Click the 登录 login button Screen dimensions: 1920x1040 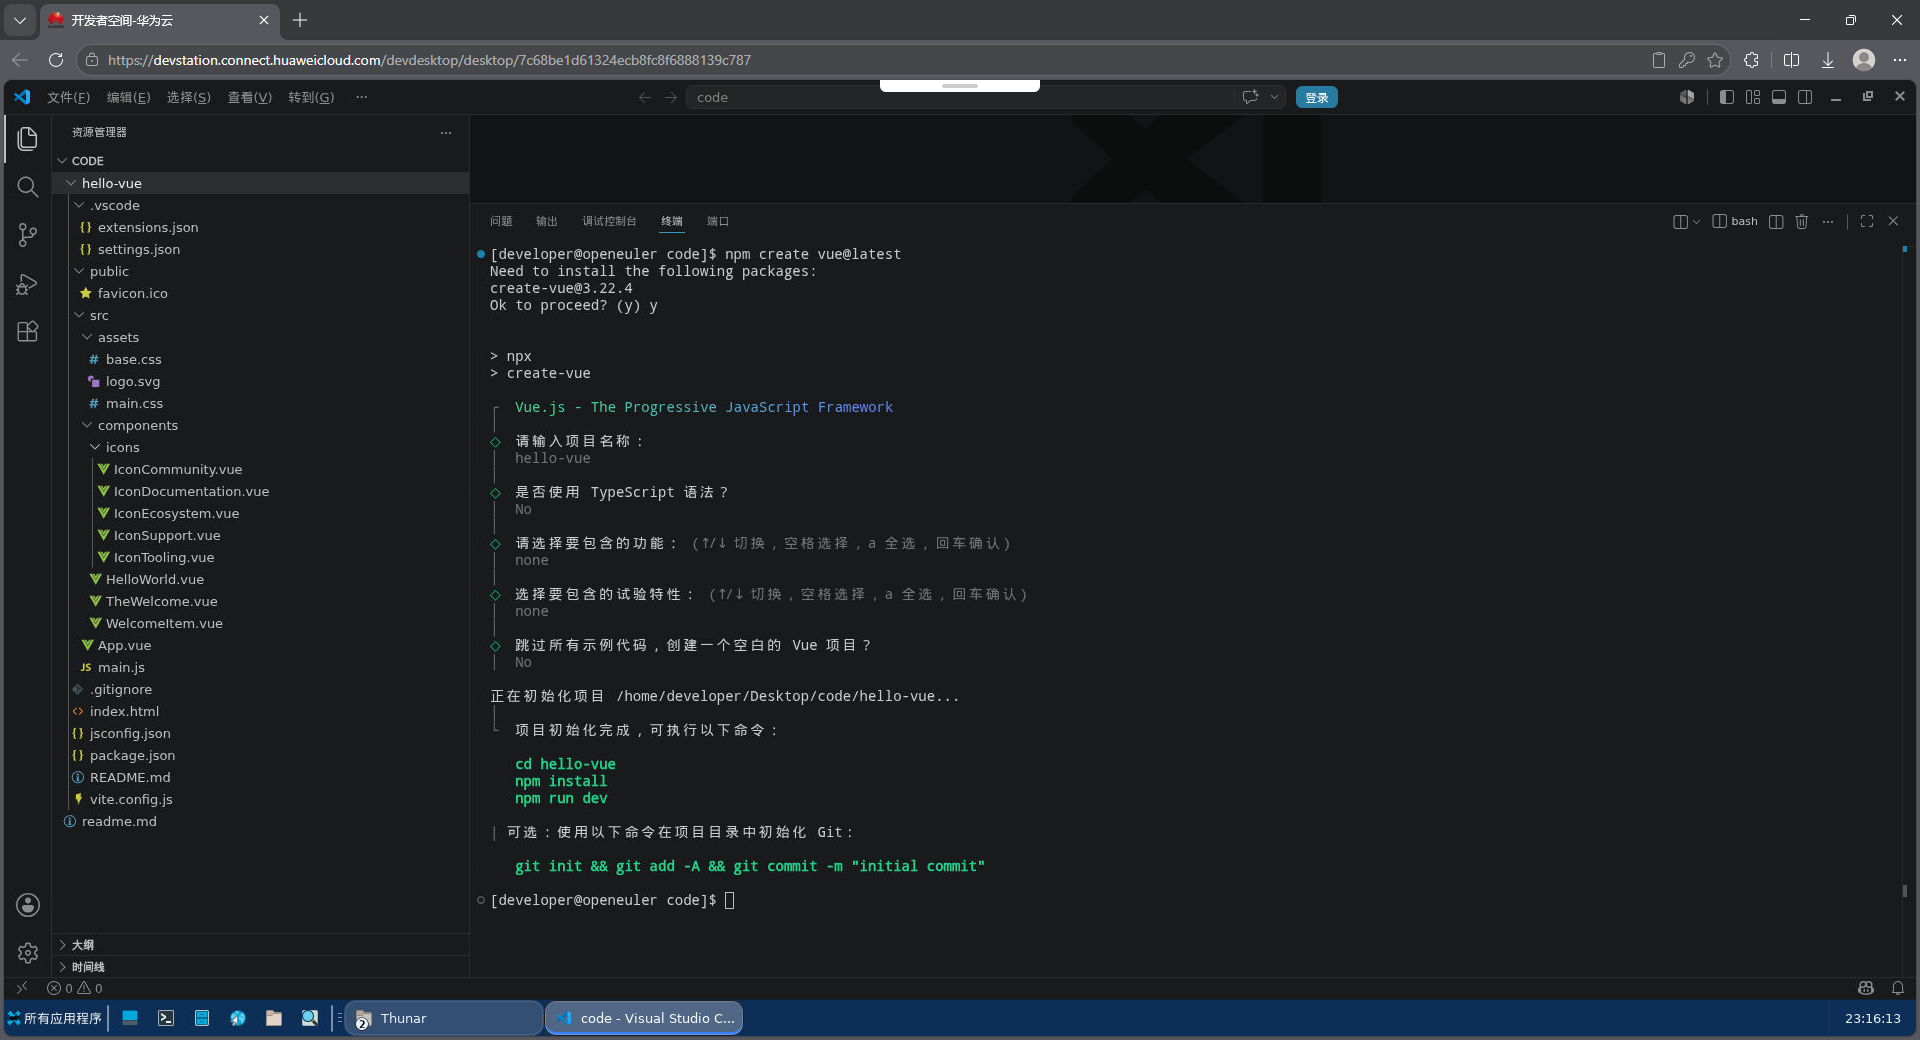1316,97
